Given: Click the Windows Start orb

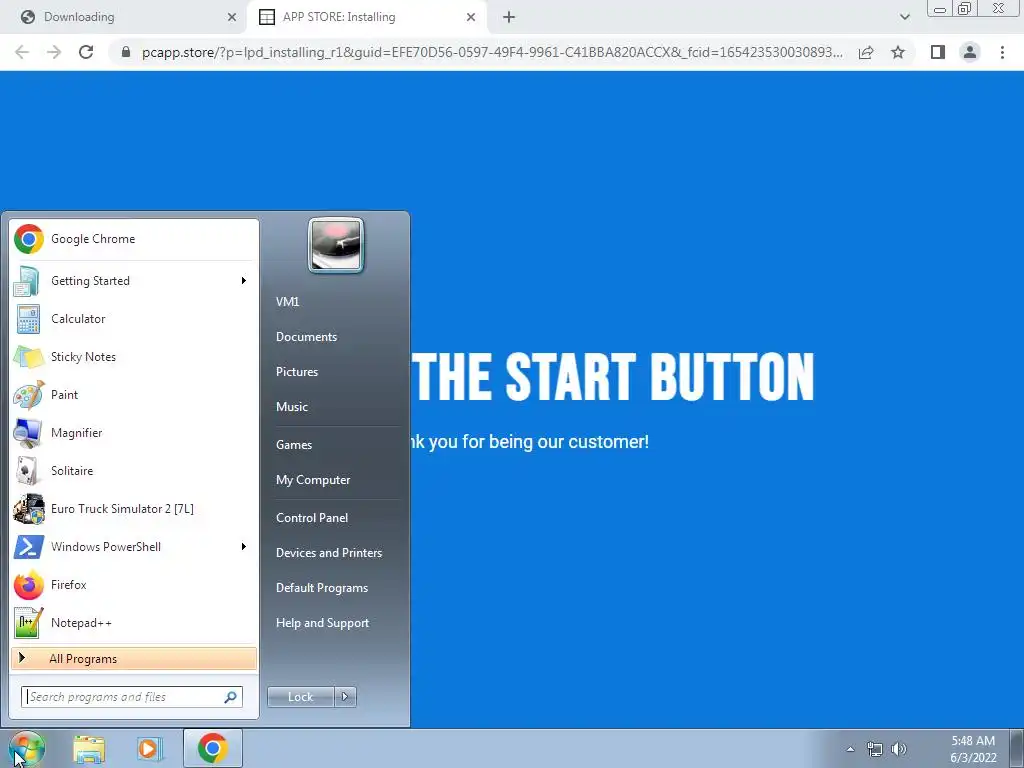Looking at the screenshot, I should 26,748.
